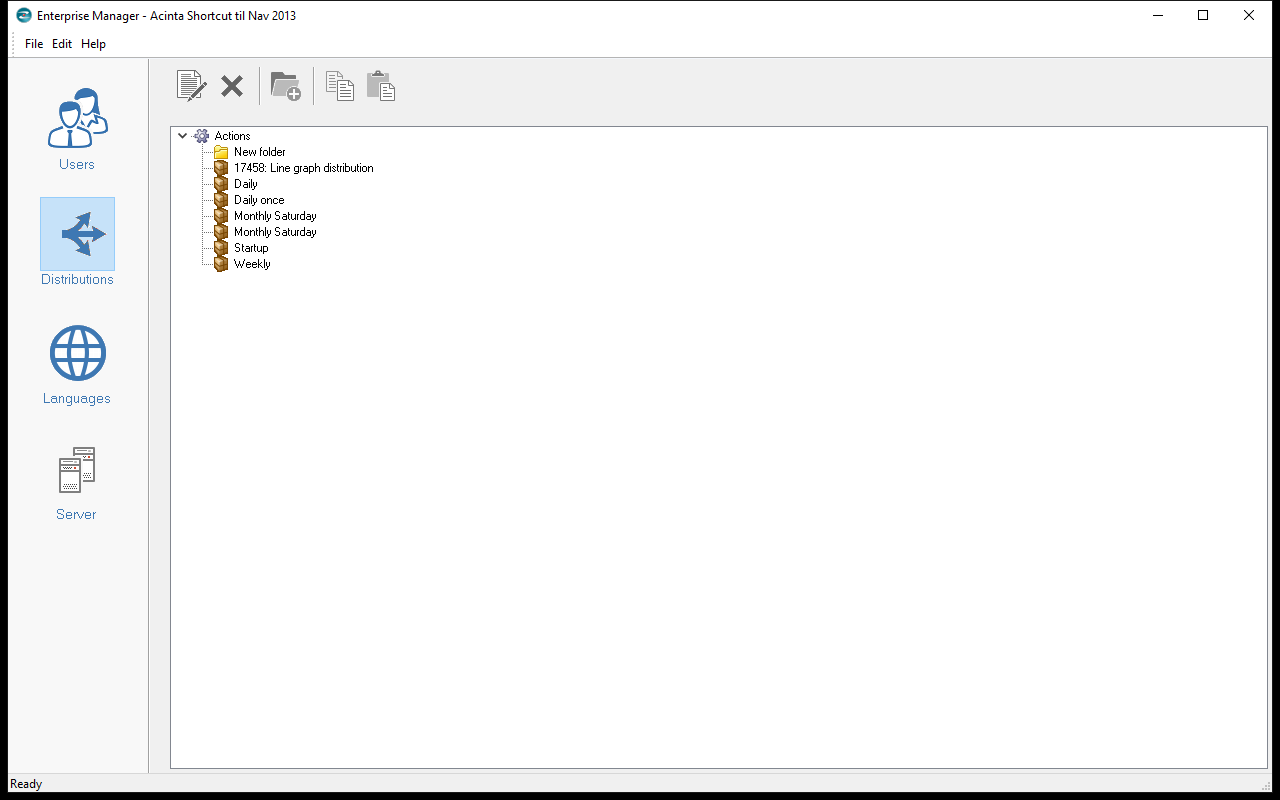Viewport: 1280px width, 800px height.
Task: Click the package icon beside Weekly
Action: coord(221,264)
